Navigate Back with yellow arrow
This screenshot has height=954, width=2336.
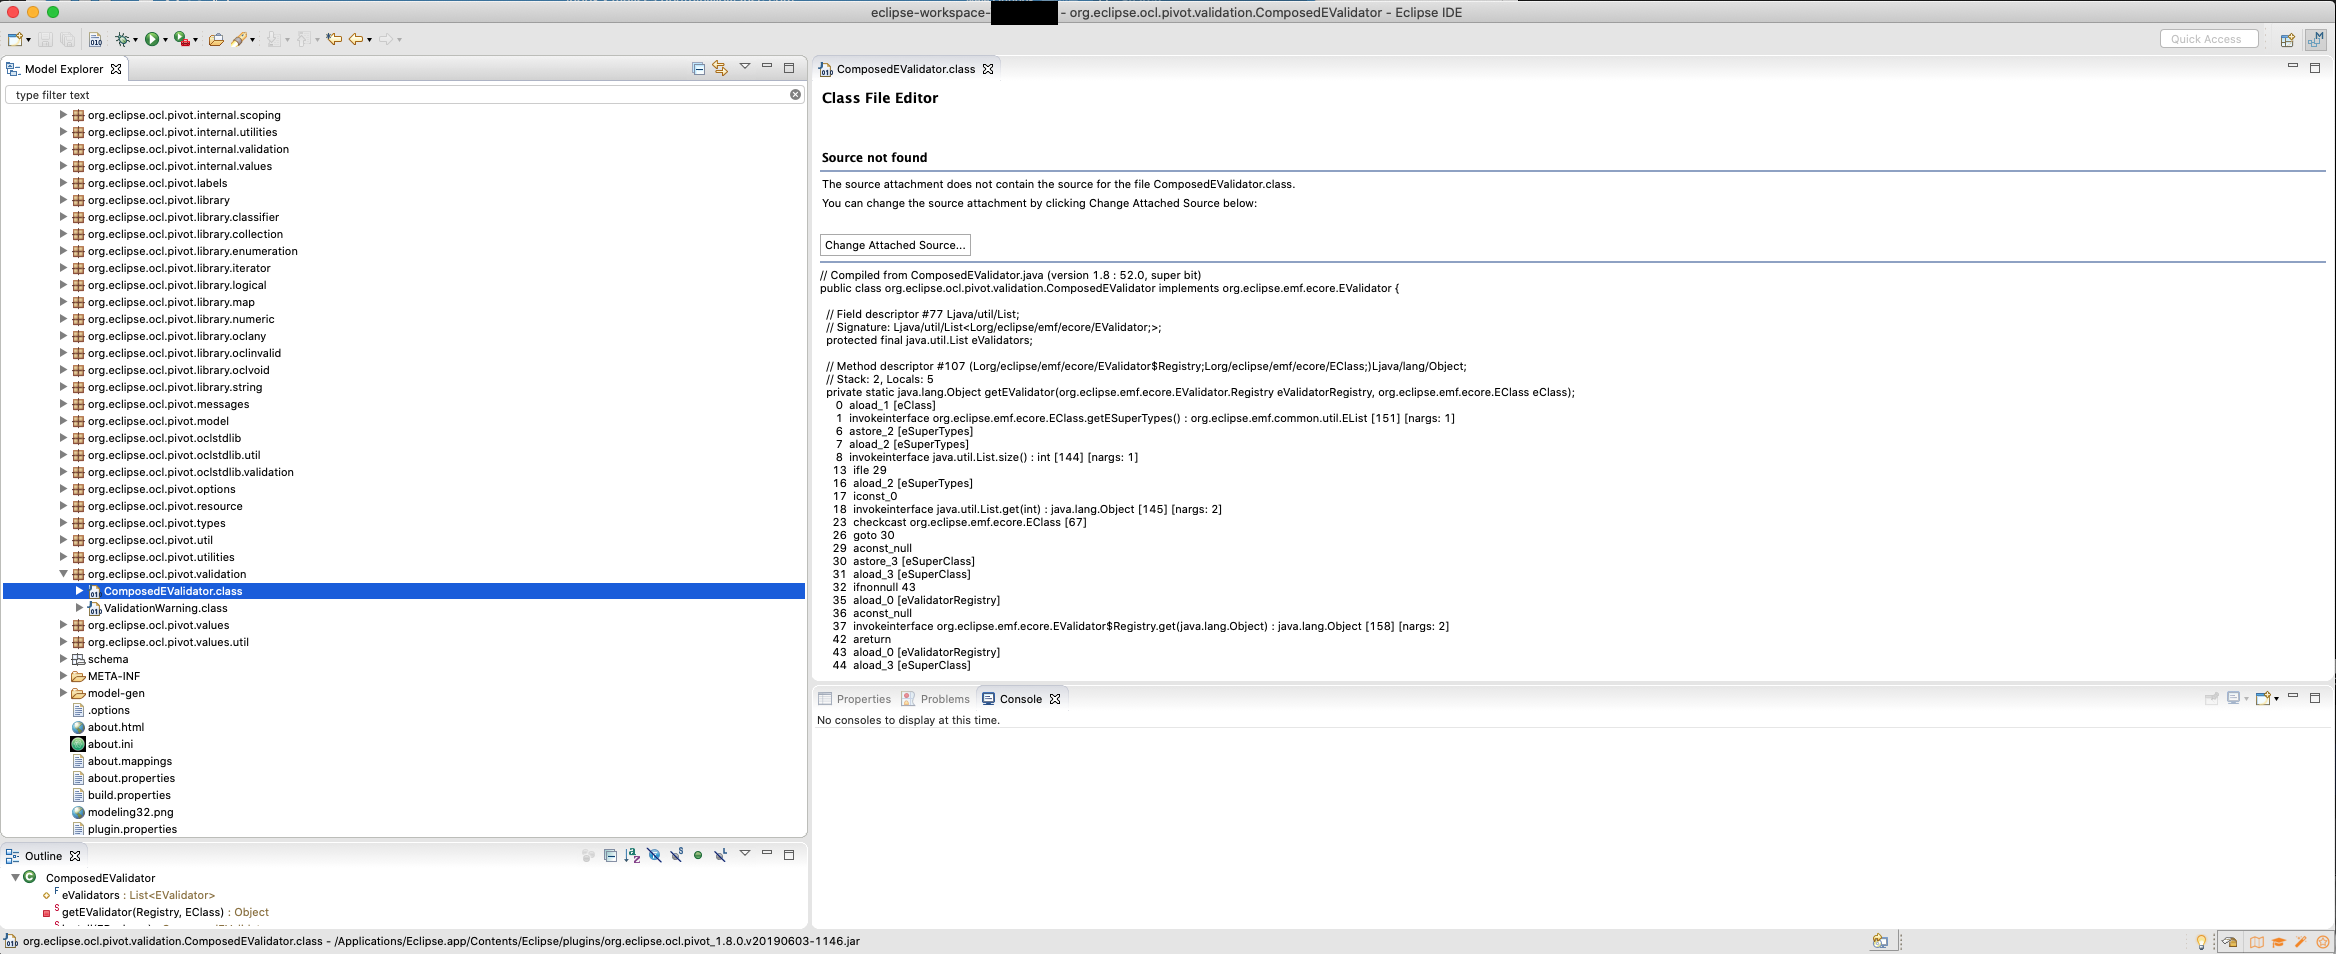355,39
